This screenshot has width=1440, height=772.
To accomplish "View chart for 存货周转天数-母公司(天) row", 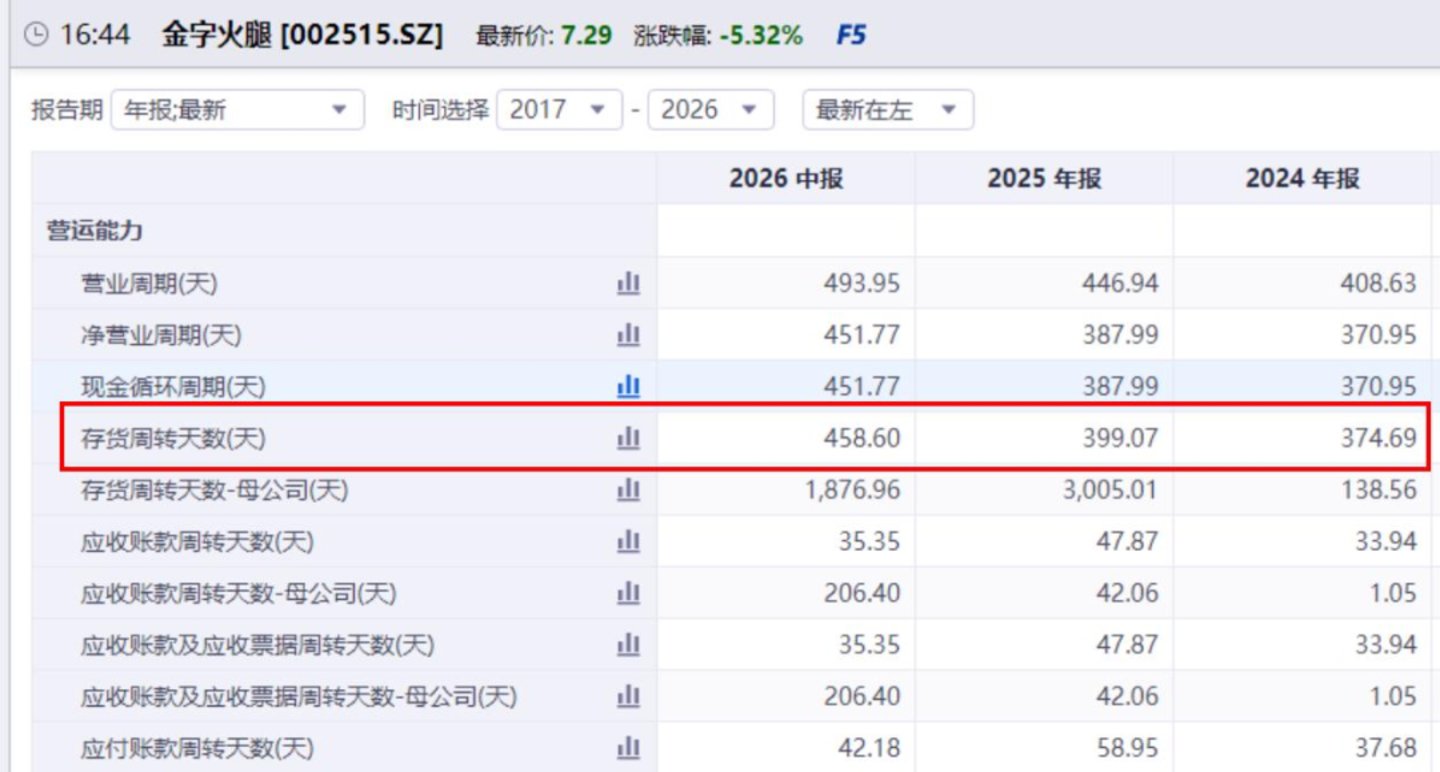I will (x=628, y=490).
